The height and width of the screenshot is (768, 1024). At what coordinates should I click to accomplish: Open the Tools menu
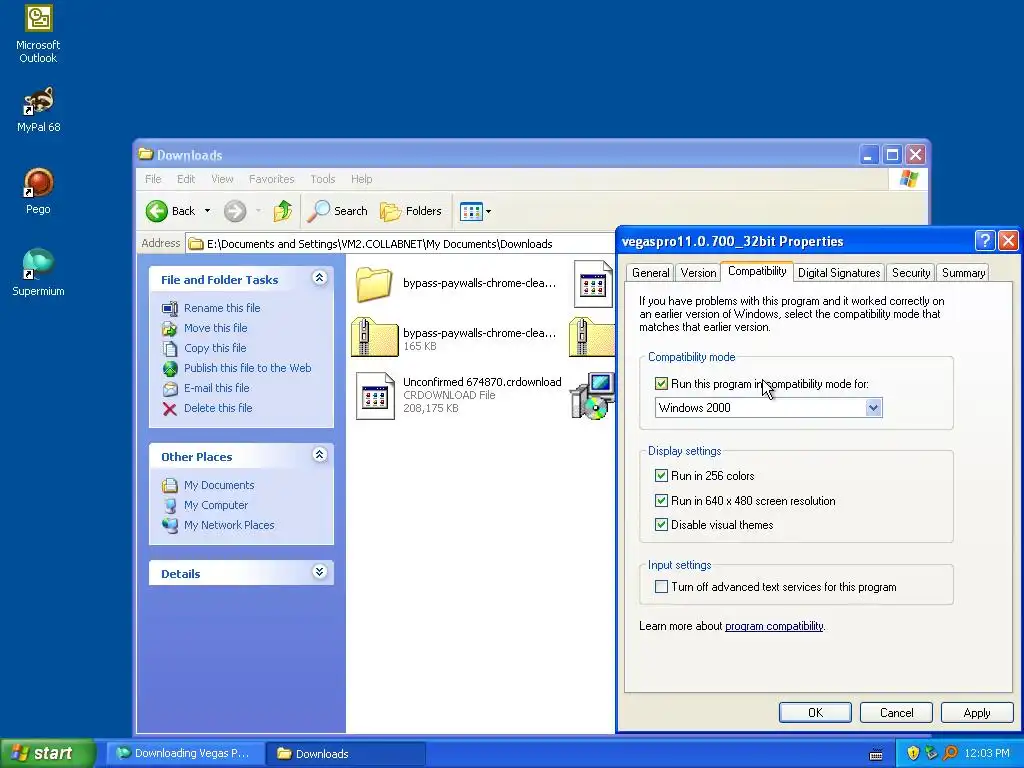click(323, 179)
